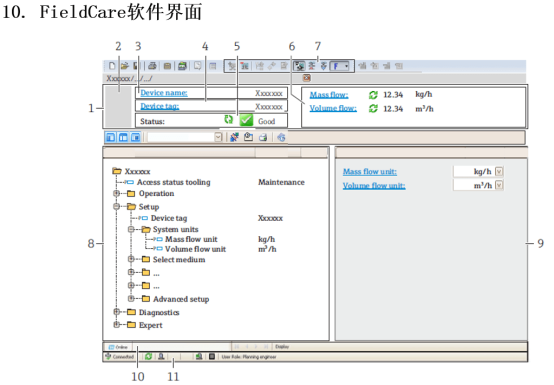Click the black square icon in status bar
Screen dimensions: 554x385
212,356
